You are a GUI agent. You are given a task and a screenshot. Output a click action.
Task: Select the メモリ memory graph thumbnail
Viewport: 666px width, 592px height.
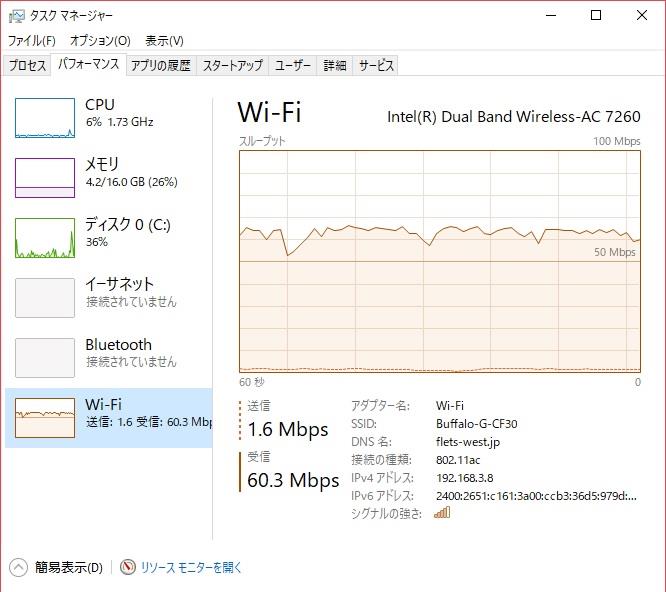tap(45, 178)
